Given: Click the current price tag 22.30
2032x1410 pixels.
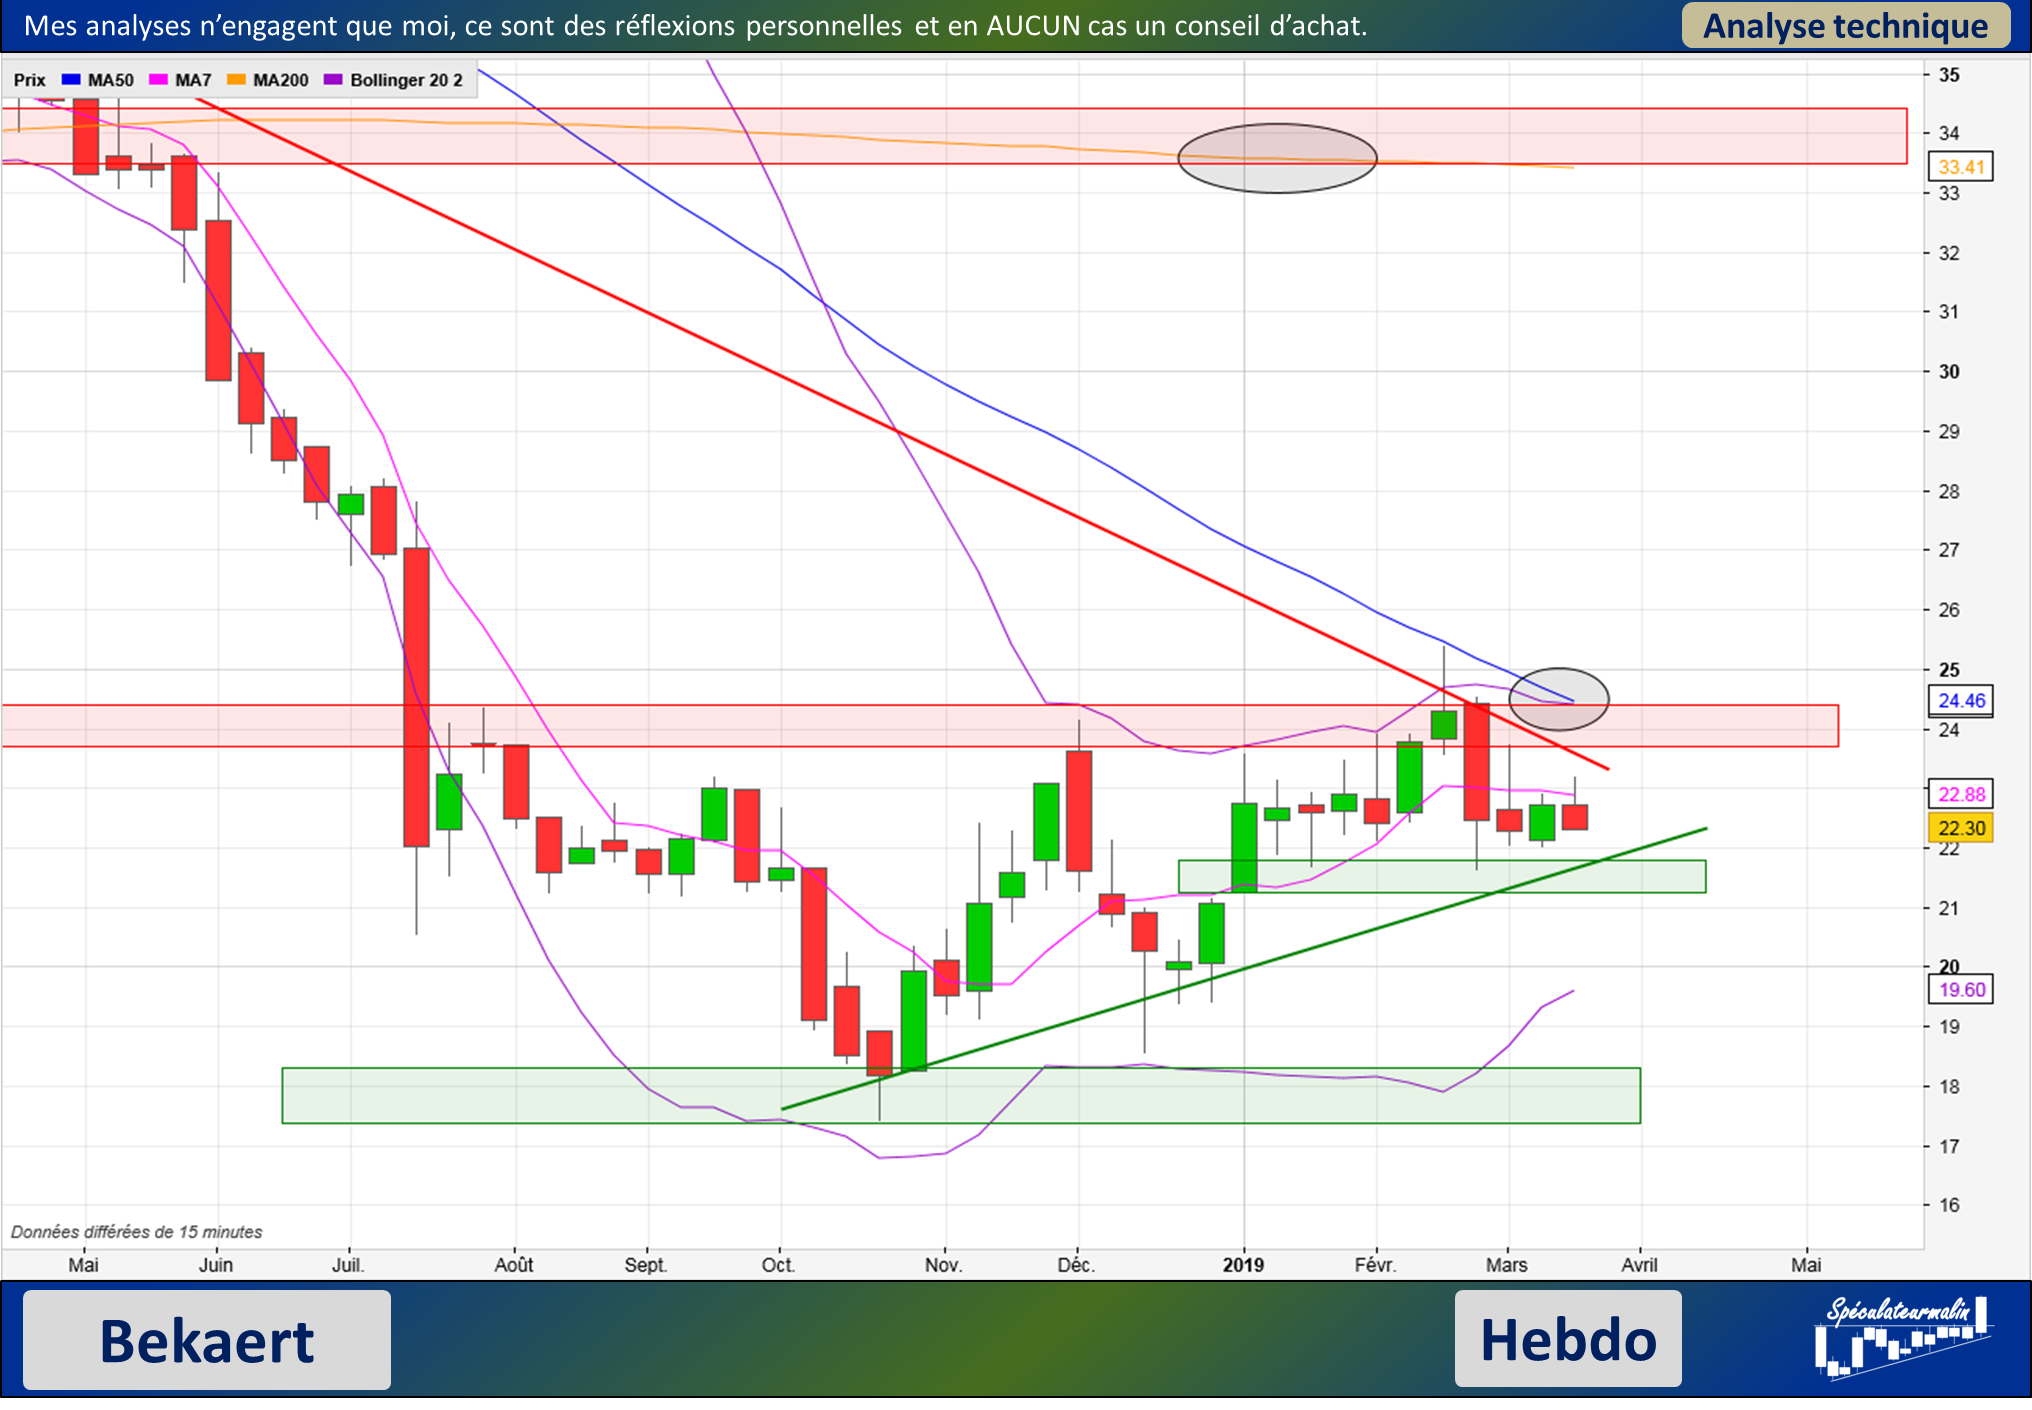Looking at the screenshot, I should (1961, 828).
